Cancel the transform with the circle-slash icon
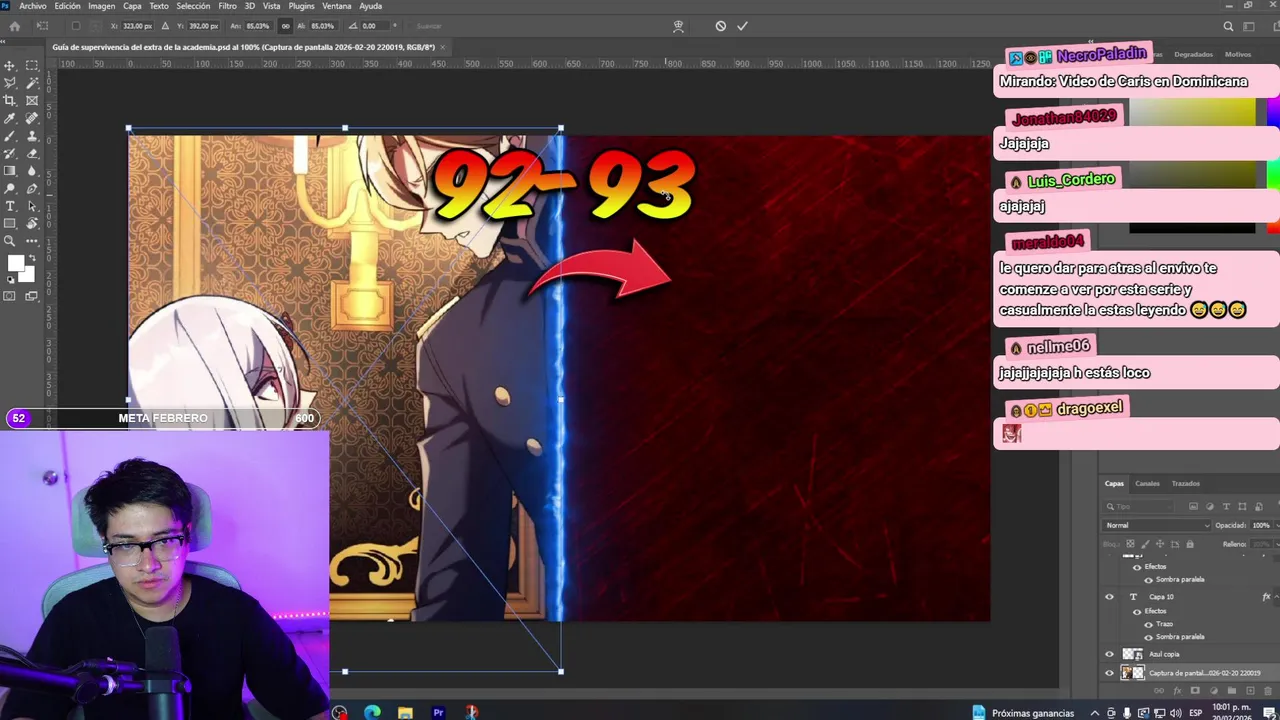Screen dimensions: 1280x720 click(x=720, y=26)
